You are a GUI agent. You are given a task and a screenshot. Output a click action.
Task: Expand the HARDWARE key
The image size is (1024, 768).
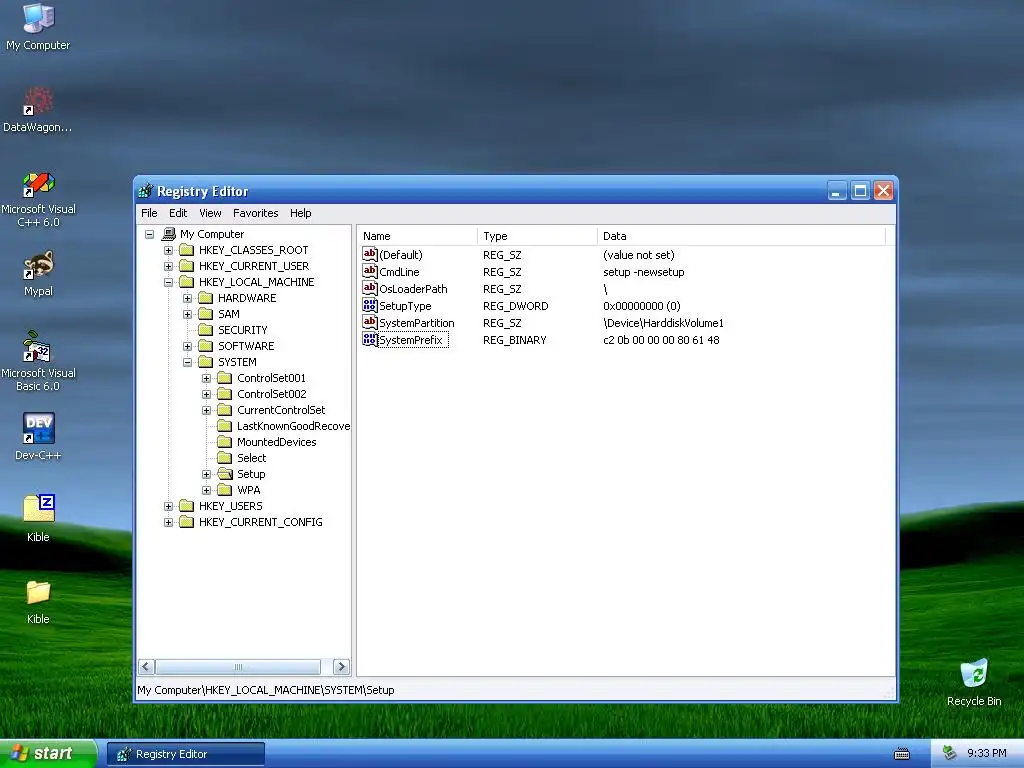coord(187,298)
